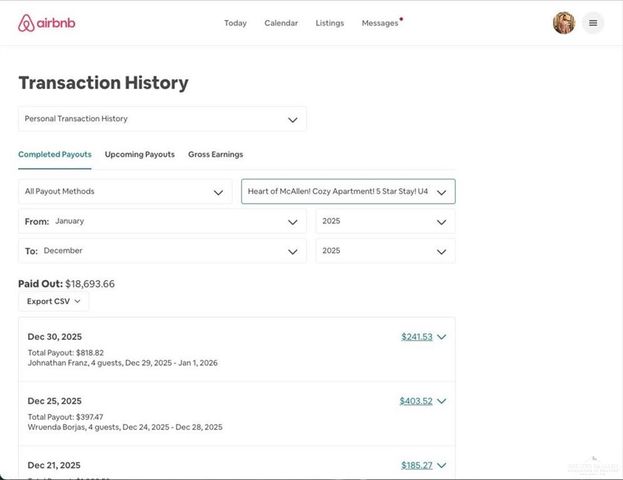Click the user profile avatar
The width and height of the screenshot is (623, 480).
pos(564,23)
